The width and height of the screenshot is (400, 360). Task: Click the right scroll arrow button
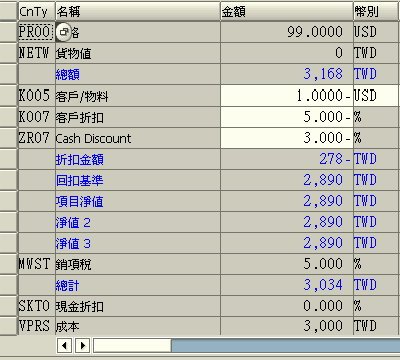click(83, 345)
